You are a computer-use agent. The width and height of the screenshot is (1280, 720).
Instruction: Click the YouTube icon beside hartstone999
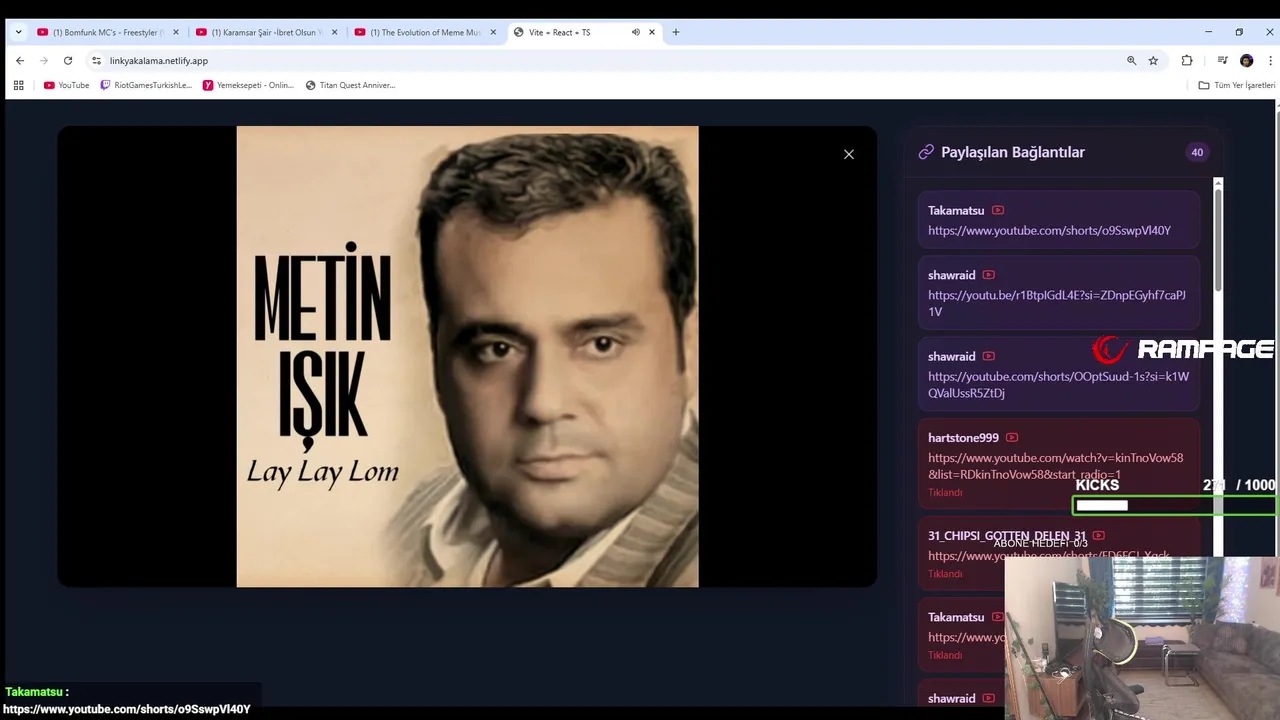pos(1012,437)
